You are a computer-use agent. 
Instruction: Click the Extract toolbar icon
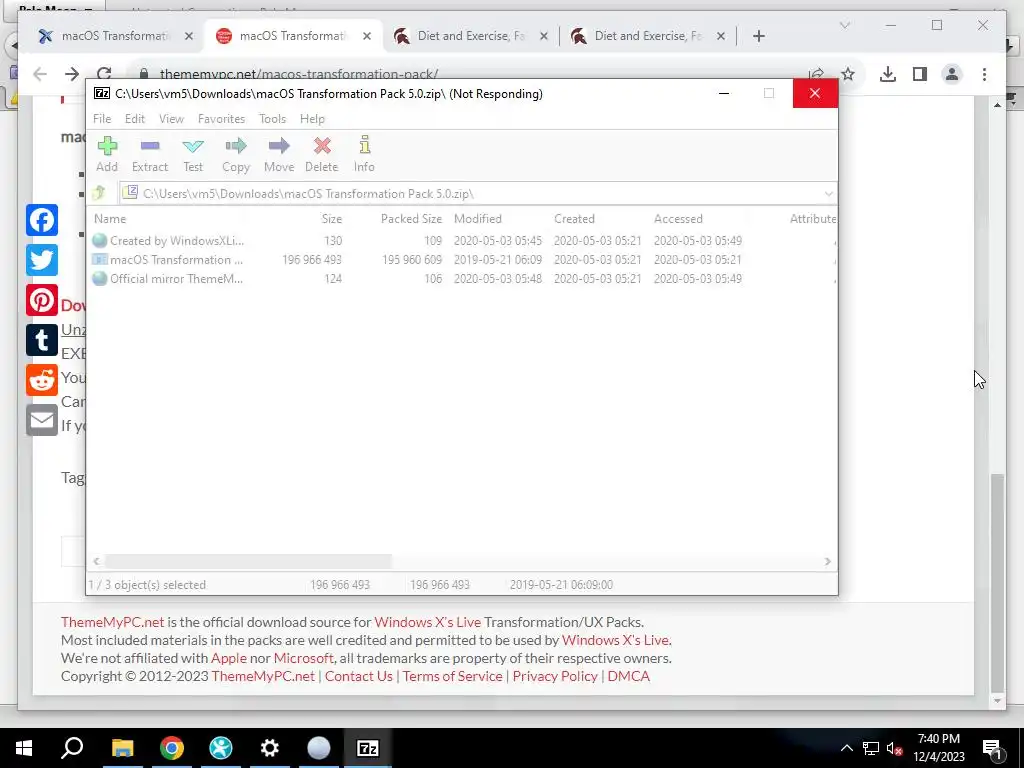point(150,154)
